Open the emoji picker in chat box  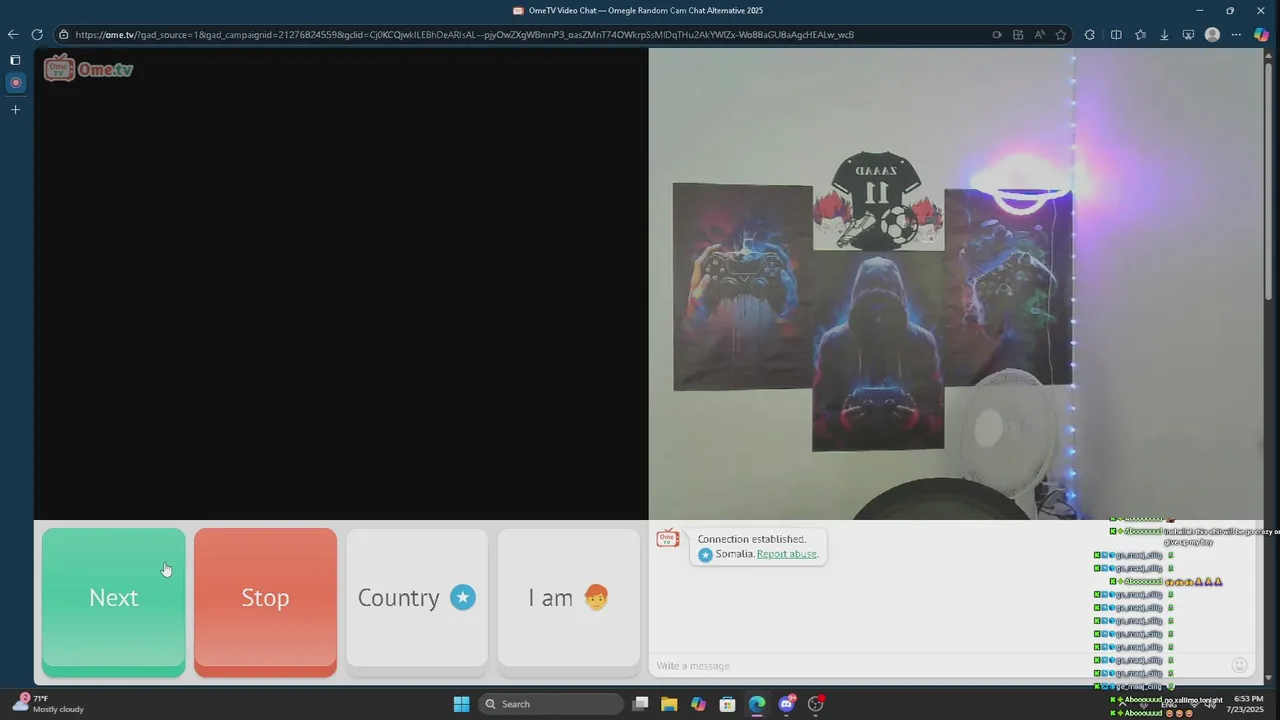pos(1239,665)
